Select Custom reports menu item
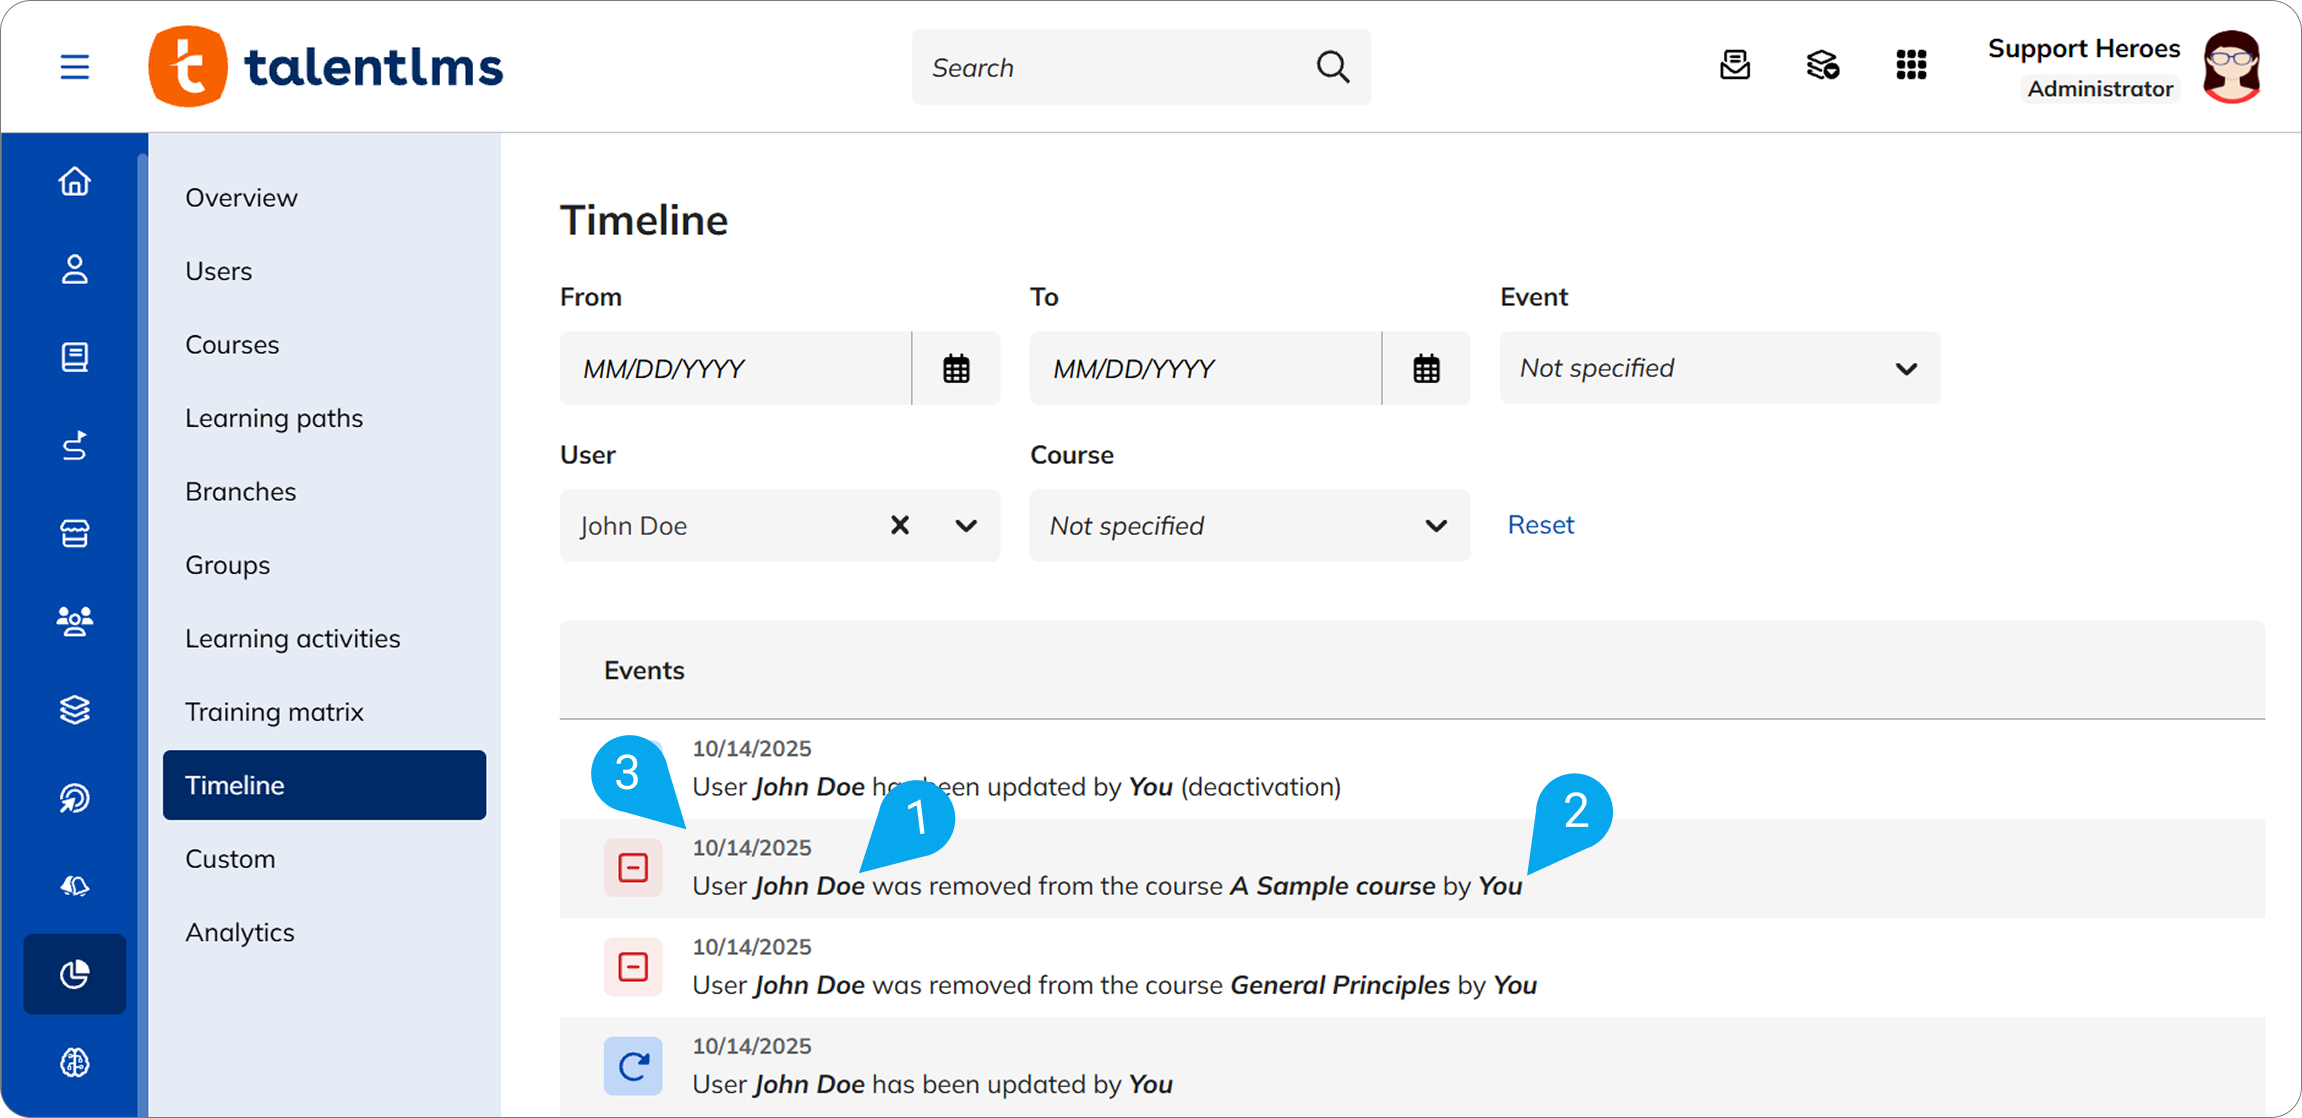Viewport: 2302px width, 1118px height. (x=230, y=859)
